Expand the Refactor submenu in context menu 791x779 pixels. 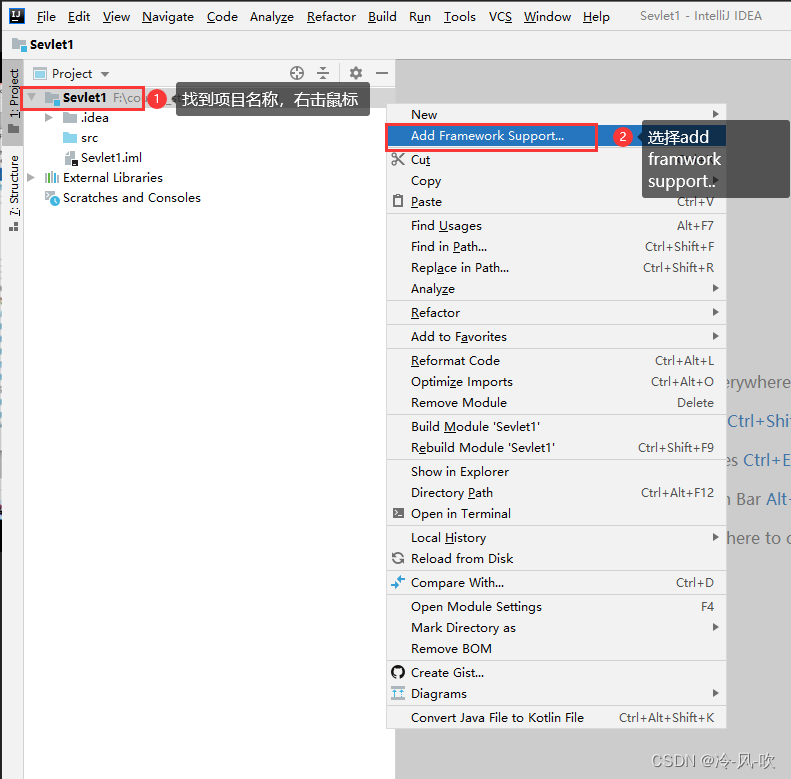pos(715,312)
